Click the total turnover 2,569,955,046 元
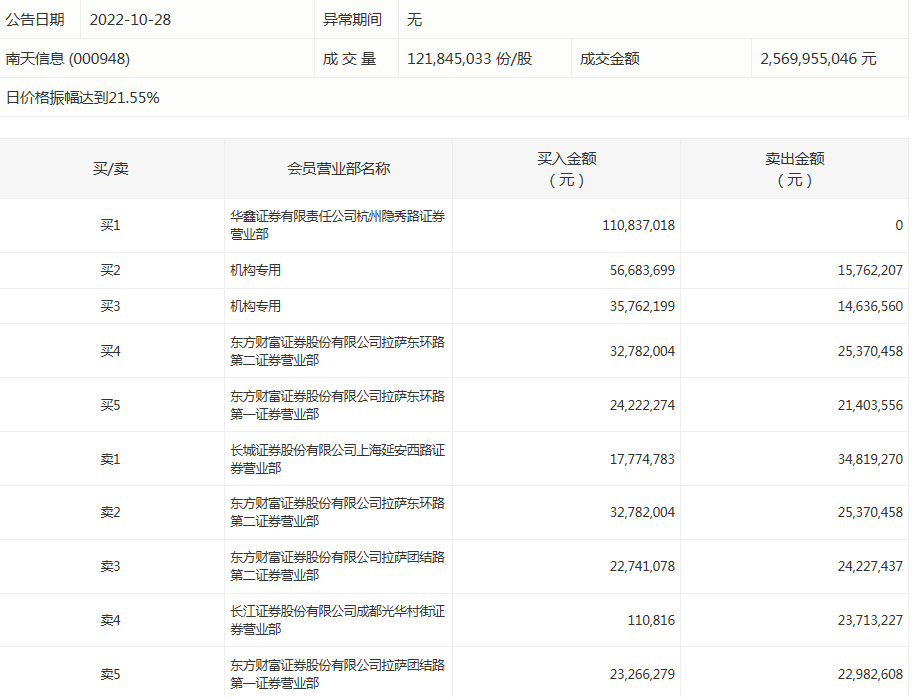The image size is (912, 697). (818, 59)
